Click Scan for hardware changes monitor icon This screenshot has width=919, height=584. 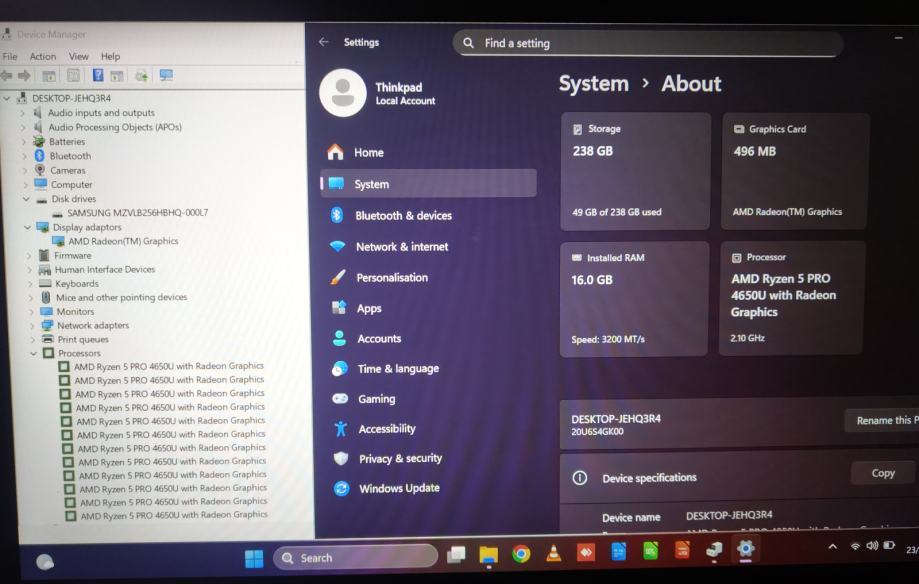(166, 75)
